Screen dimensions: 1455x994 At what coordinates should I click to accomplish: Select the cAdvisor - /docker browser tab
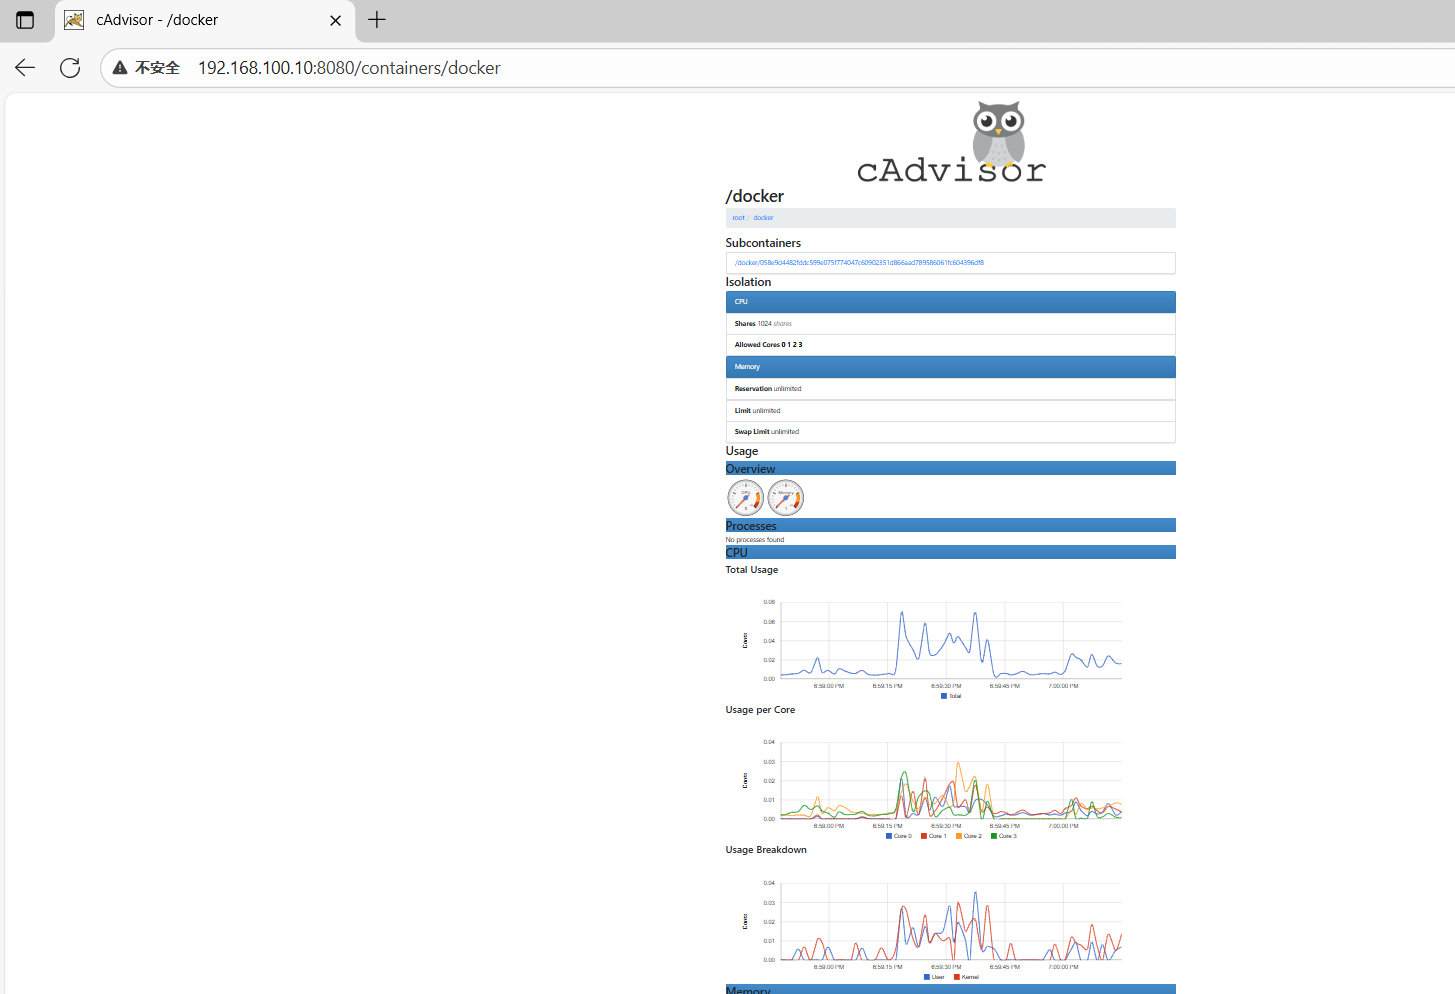[x=204, y=21]
